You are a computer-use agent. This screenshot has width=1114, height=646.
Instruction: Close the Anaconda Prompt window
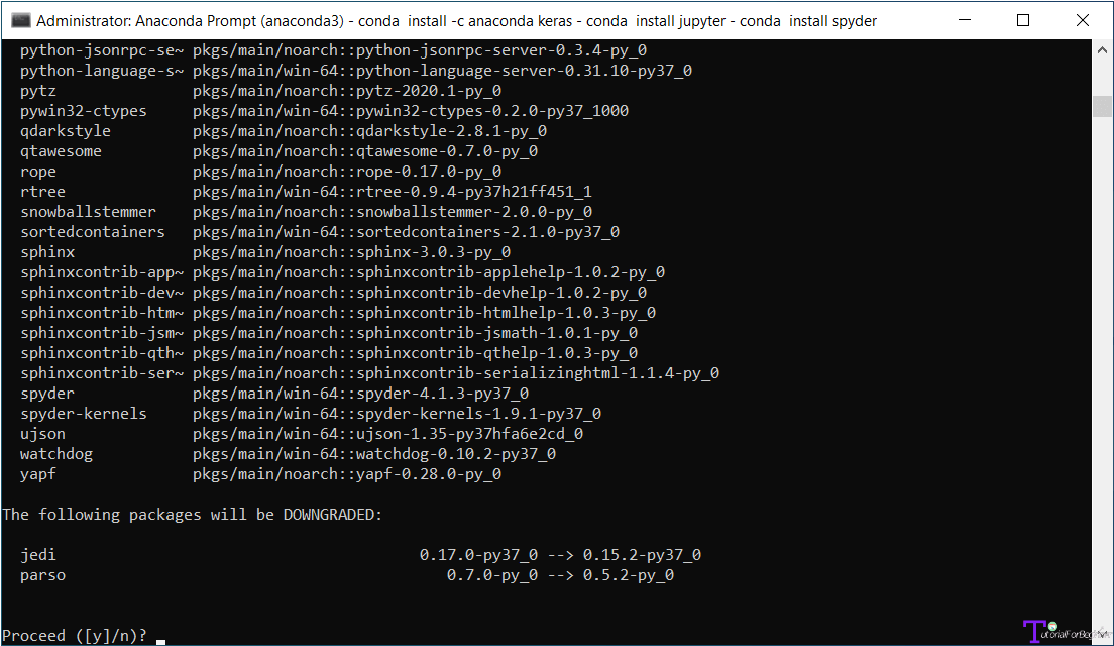coord(1083,20)
